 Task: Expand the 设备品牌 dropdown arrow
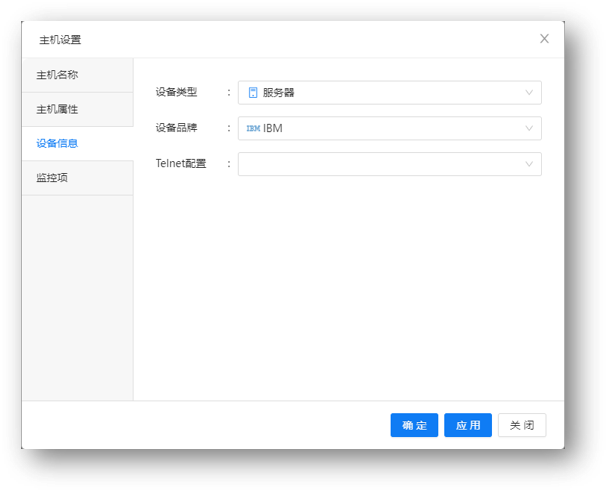tap(529, 128)
